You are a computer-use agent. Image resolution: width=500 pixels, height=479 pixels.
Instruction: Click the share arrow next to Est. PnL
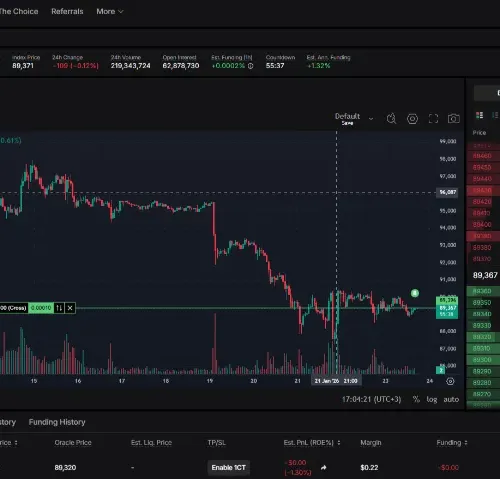pyautogui.click(x=323, y=468)
